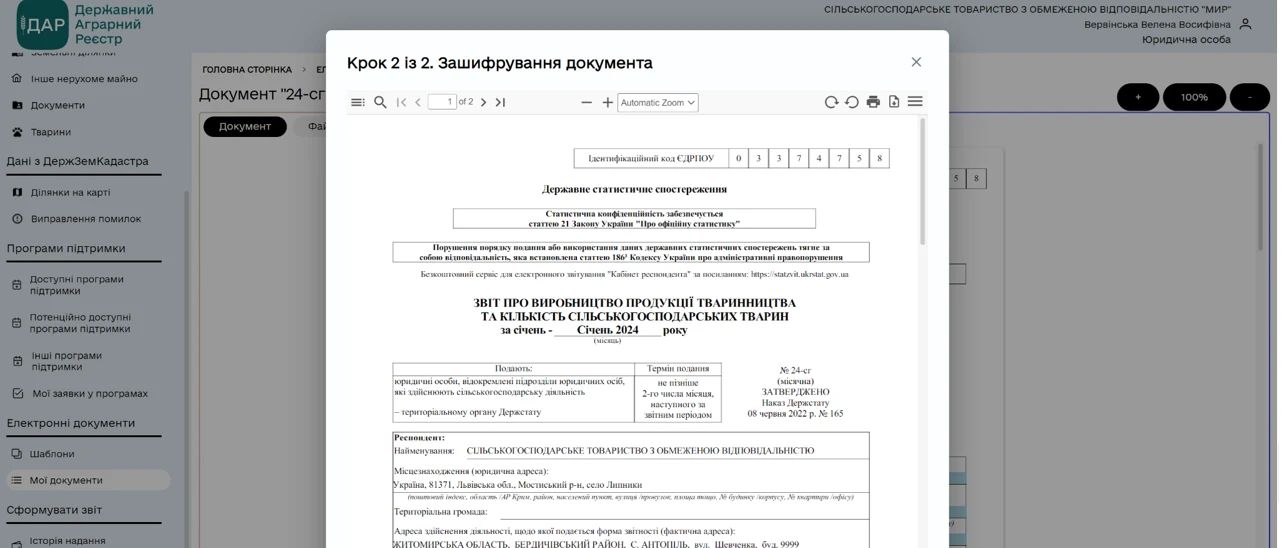
Task: Click the report title ЗВІТ ПРО ВИРОБНИЦТВО ПРОДУКЦІЇ ТВАРИННИЦТВА
Action: click(x=637, y=304)
